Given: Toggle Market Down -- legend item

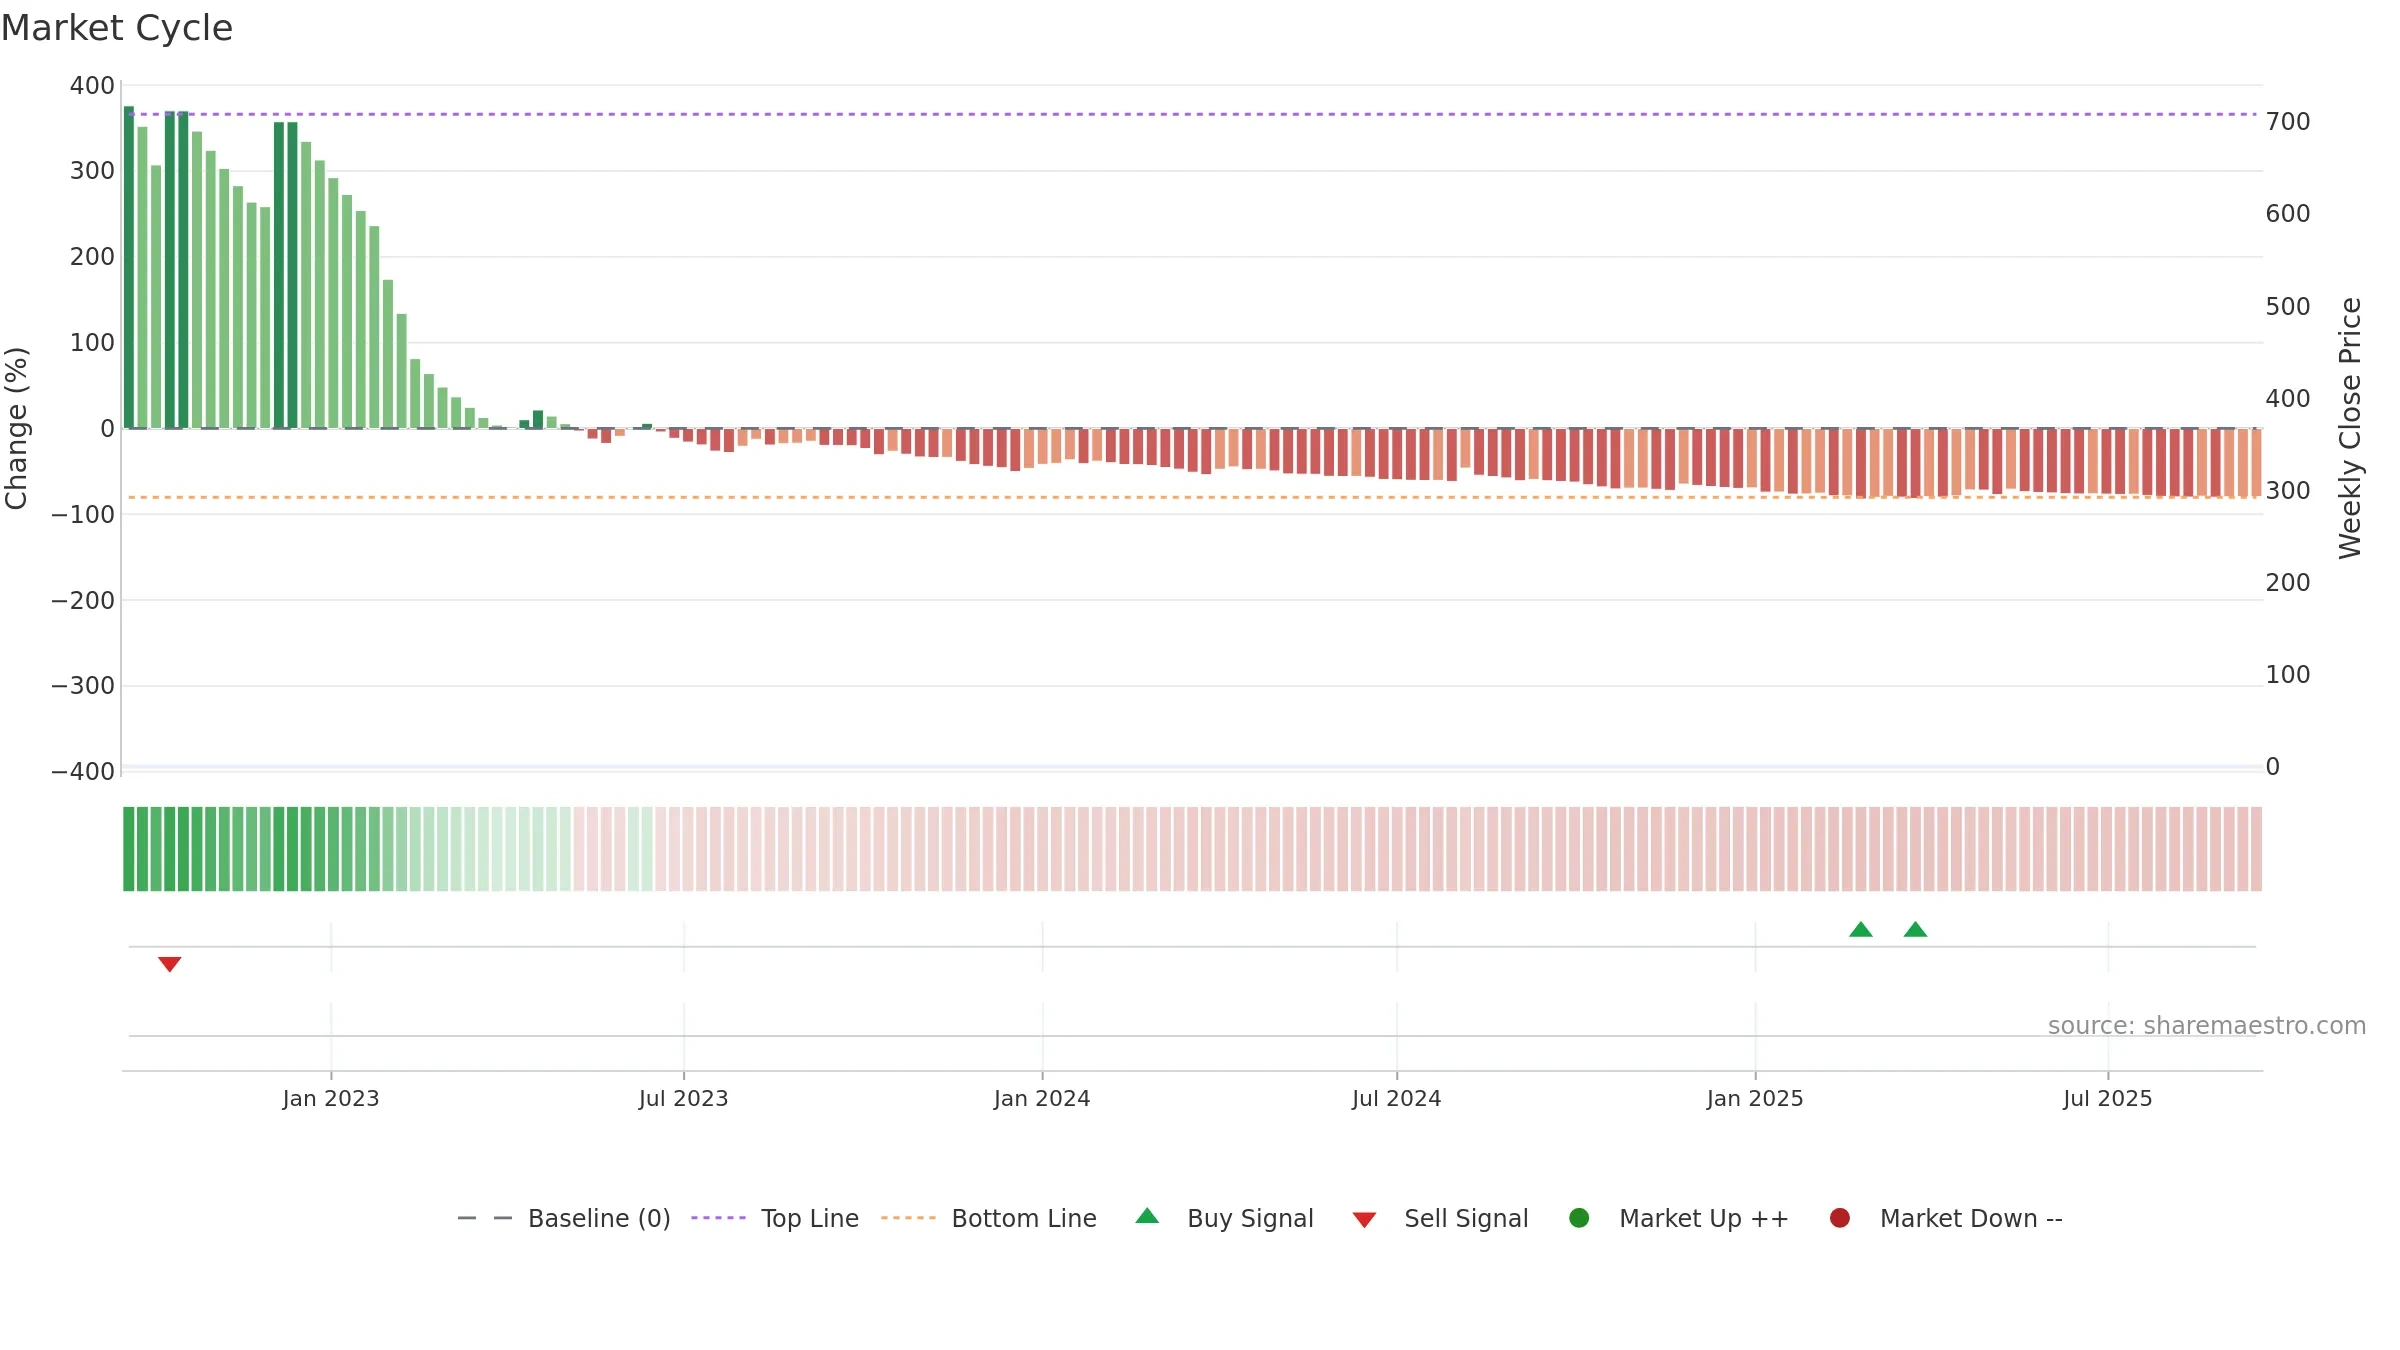Looking at the screenshot, I should pyautogui.click(x=1946, y=1218).
